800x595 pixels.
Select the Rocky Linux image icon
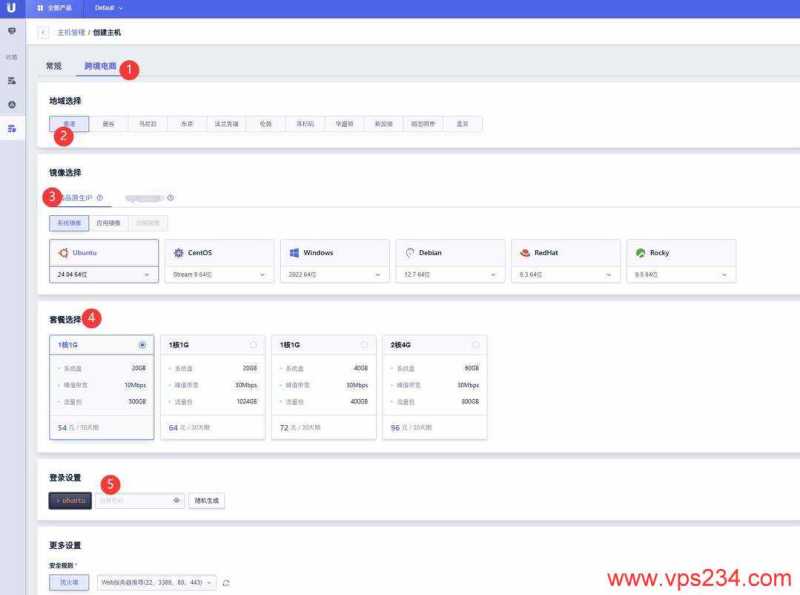coord(640,253)
